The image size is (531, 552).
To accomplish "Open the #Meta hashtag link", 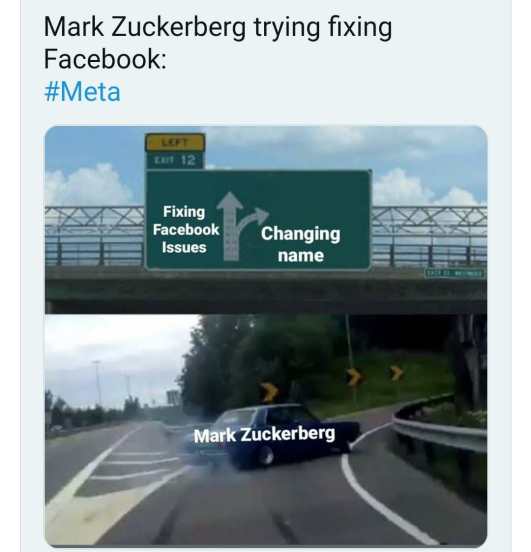I will click(82, 92).
